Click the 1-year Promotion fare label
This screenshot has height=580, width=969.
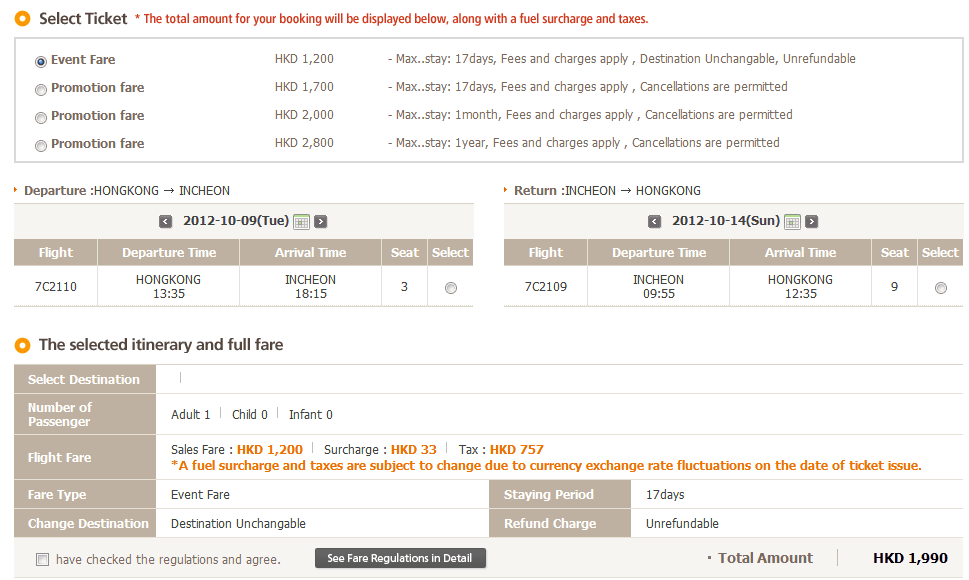pyautogui.click(x=97, y=144)
